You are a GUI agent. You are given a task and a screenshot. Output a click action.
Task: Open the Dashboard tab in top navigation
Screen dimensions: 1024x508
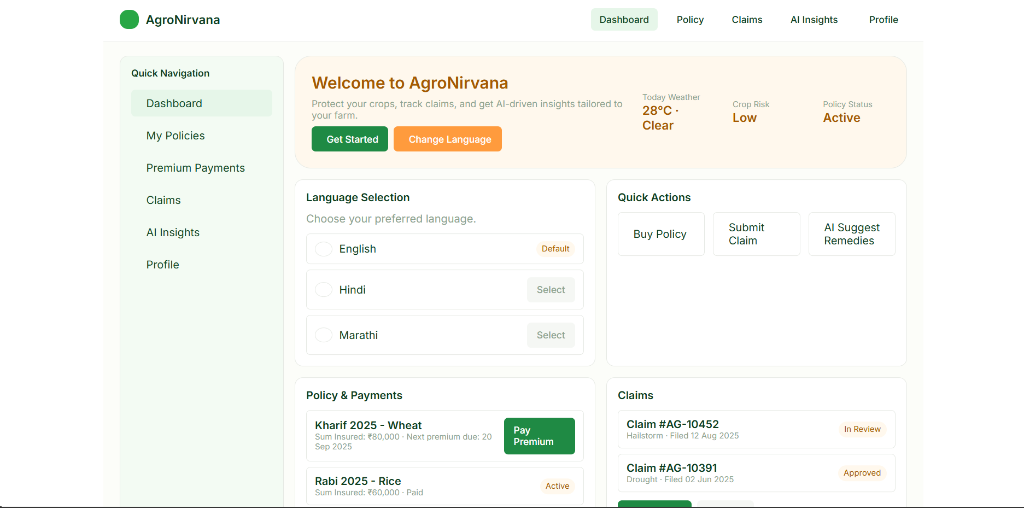click(624, 20)
